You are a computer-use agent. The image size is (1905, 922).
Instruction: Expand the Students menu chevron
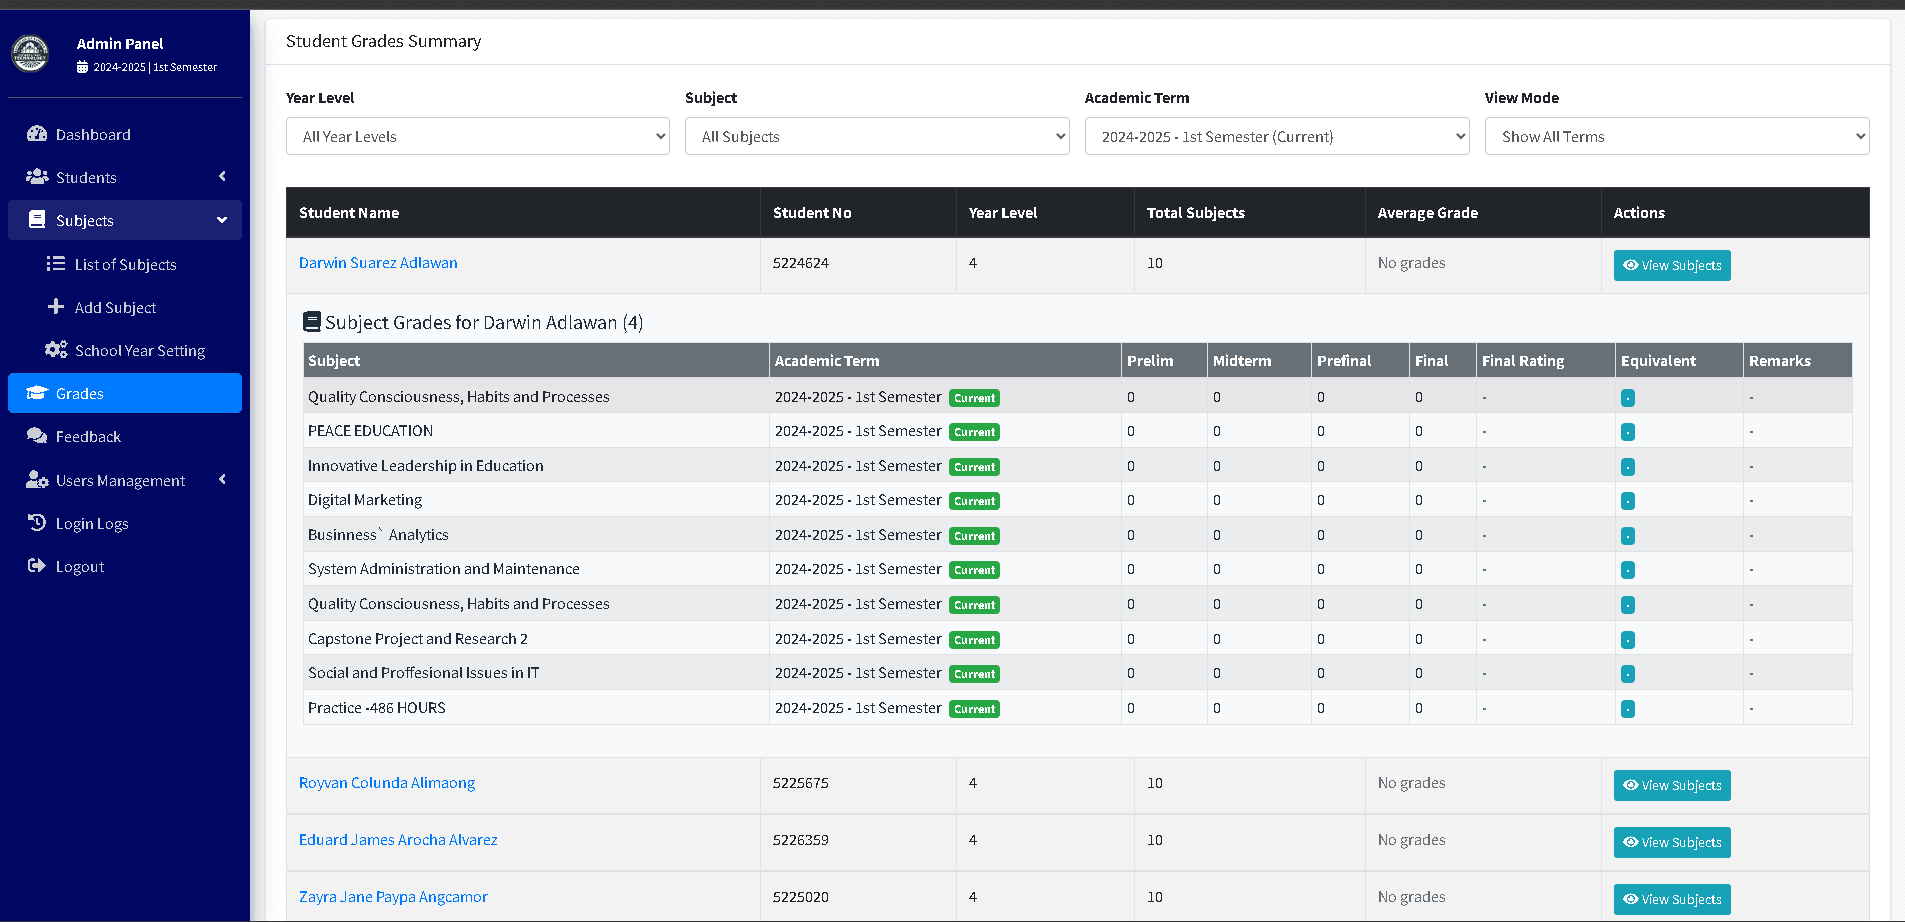coord(222,177)
